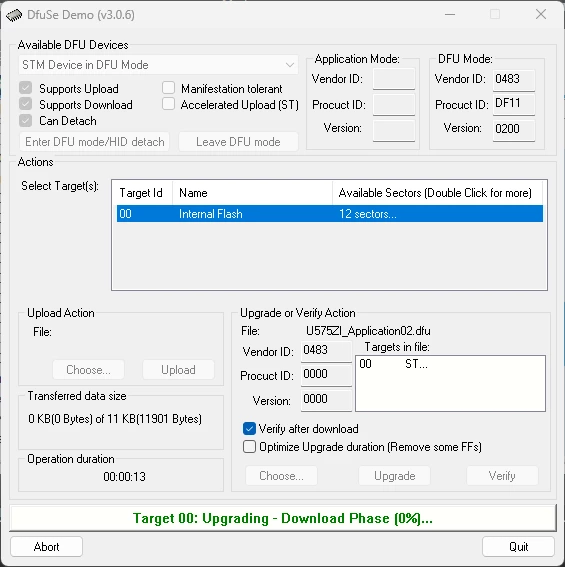
Task: Minimize the DfuSe Demo window
Action: [x=450, y=14]
